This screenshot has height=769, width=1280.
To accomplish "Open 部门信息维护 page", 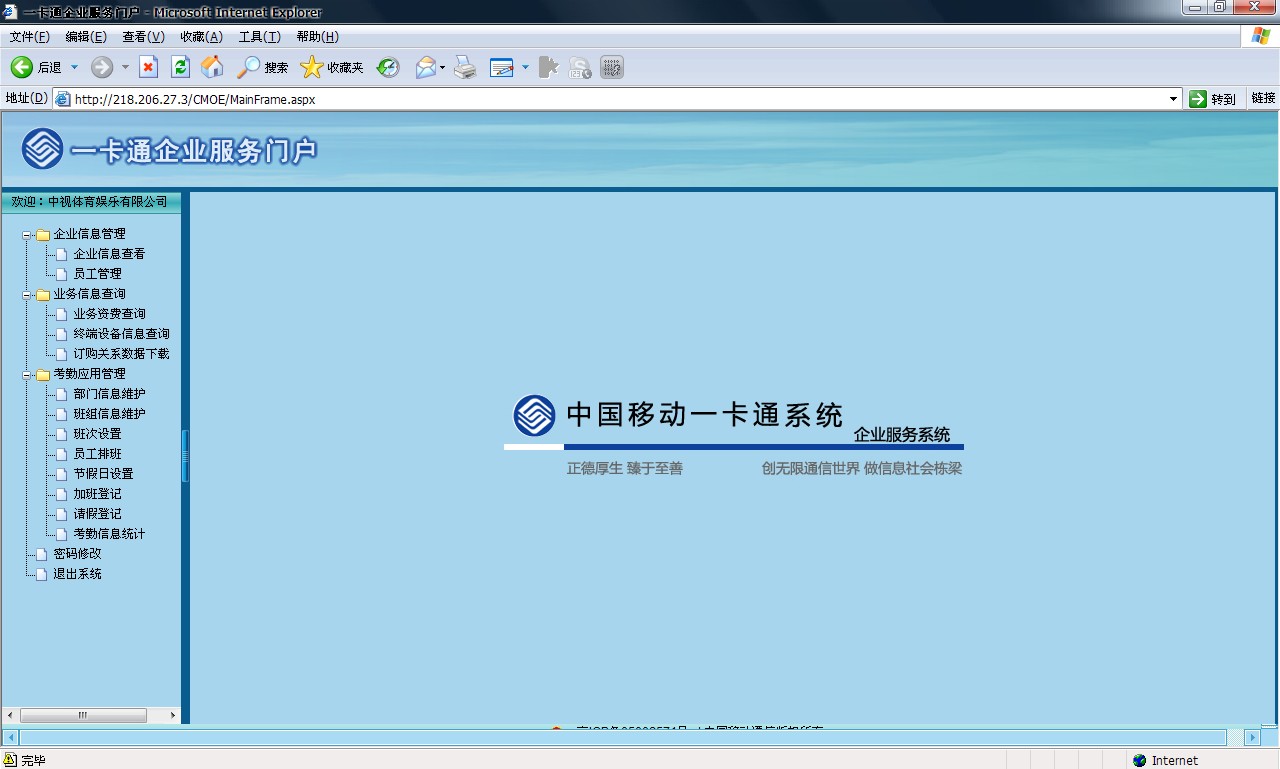I will point(109,394).
